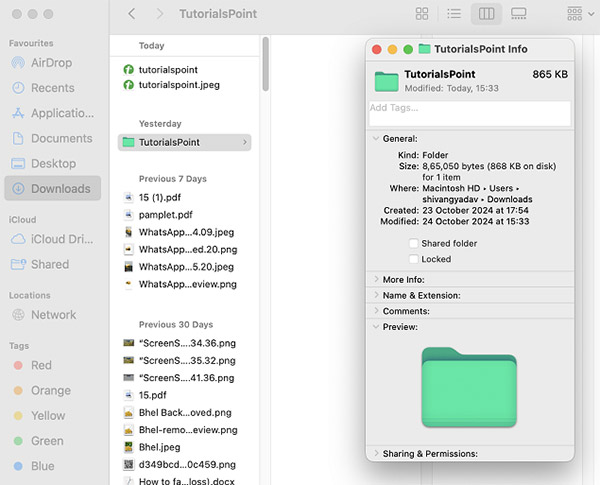
Task: Click the Red tag color
Action: (41, 365)
